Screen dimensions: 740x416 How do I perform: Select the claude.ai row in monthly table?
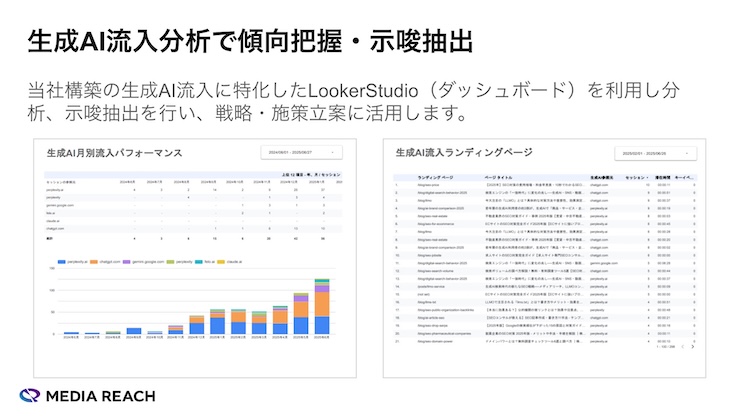tap(193, 221)
